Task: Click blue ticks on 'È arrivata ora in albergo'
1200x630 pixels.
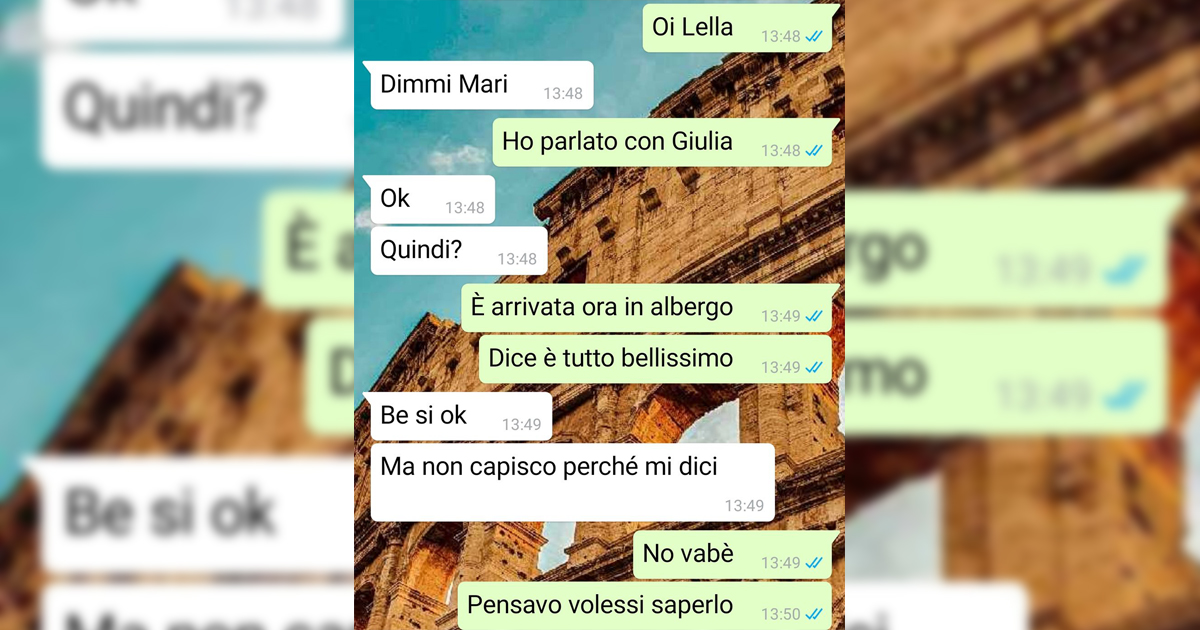Action: (x=815, y=316)
